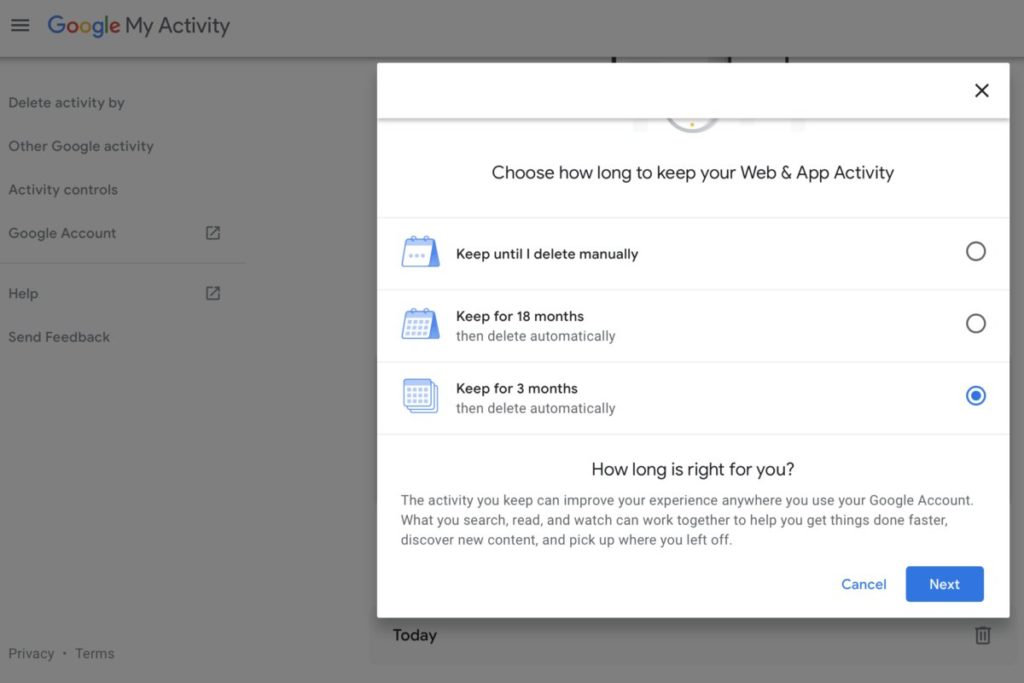Select the Keep for 18 months radio button
Image resolution: width=1024 pixels, height=683 pixels.
(x=975, y=323)
